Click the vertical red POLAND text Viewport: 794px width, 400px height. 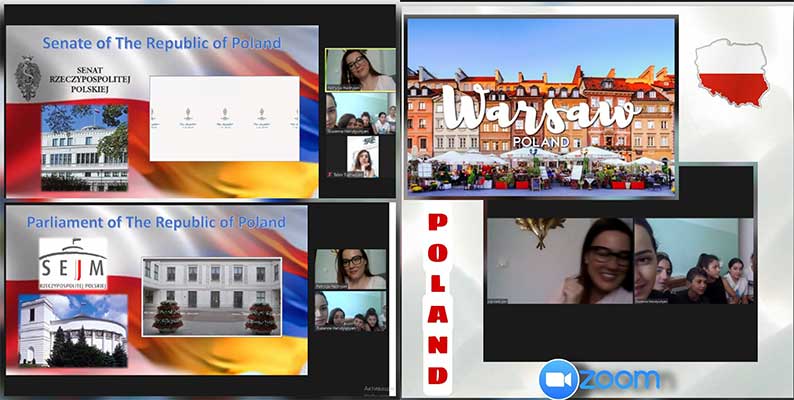(x=437, y=298)
